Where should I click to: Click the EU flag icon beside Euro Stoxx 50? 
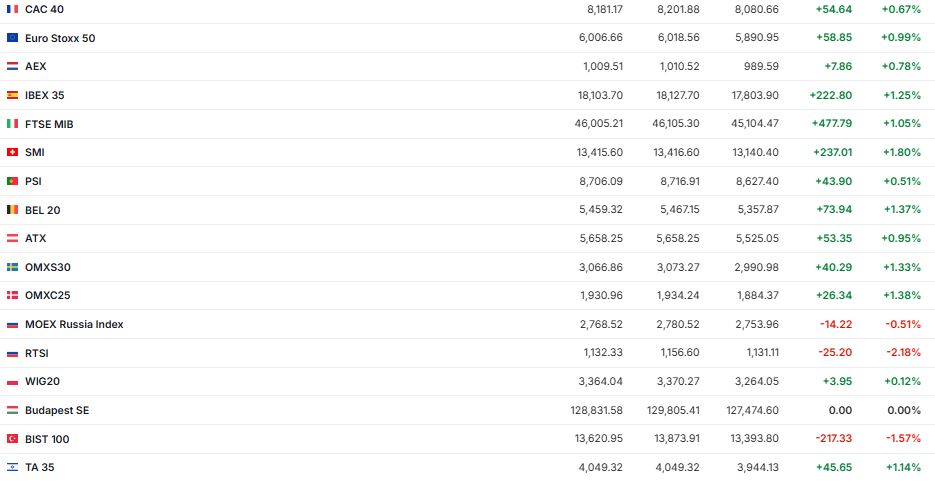[x=12, y=38]
